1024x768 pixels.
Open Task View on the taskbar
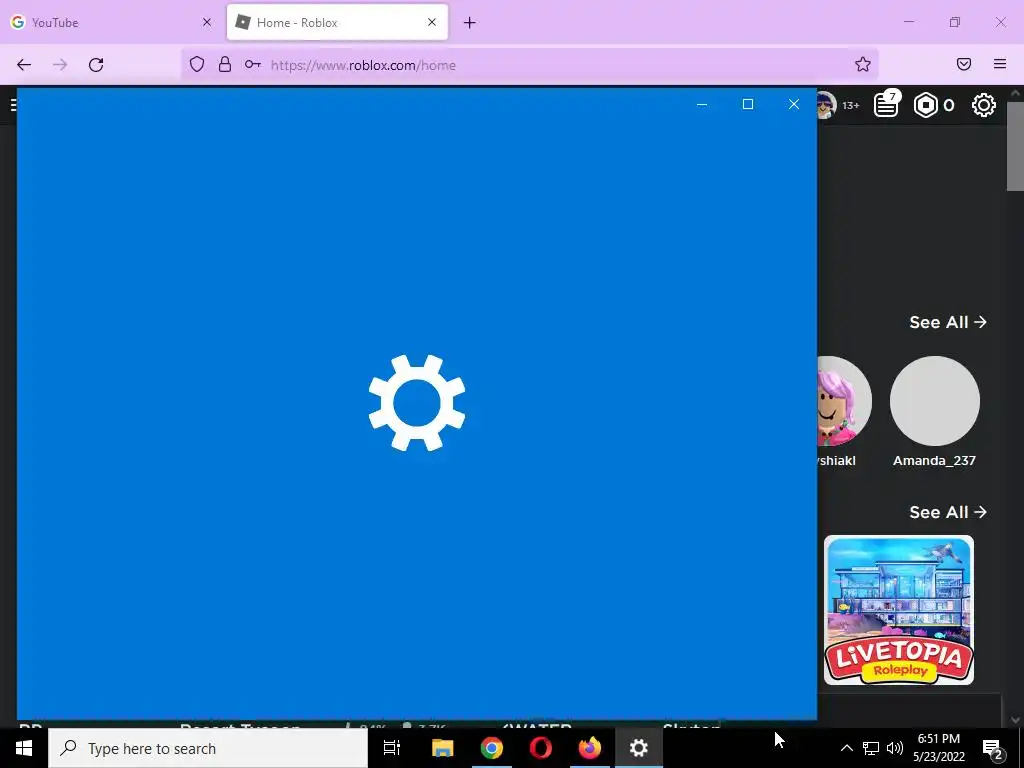392,748
